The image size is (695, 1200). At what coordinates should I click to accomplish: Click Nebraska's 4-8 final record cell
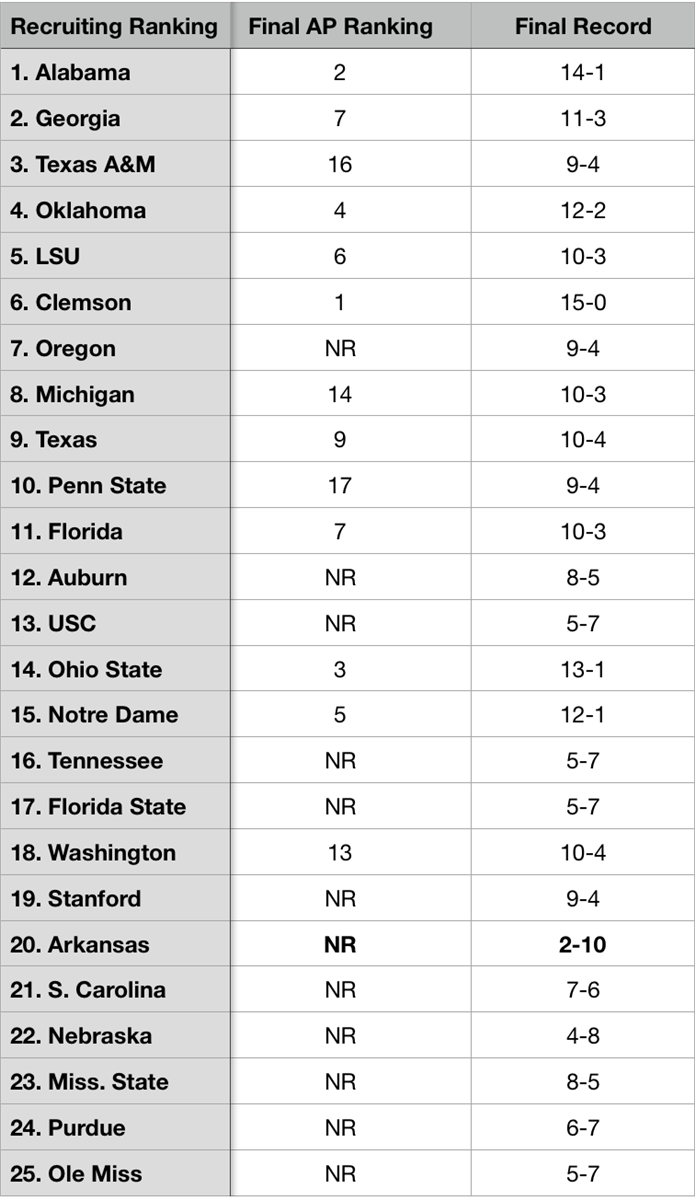tap(583, 1036)
